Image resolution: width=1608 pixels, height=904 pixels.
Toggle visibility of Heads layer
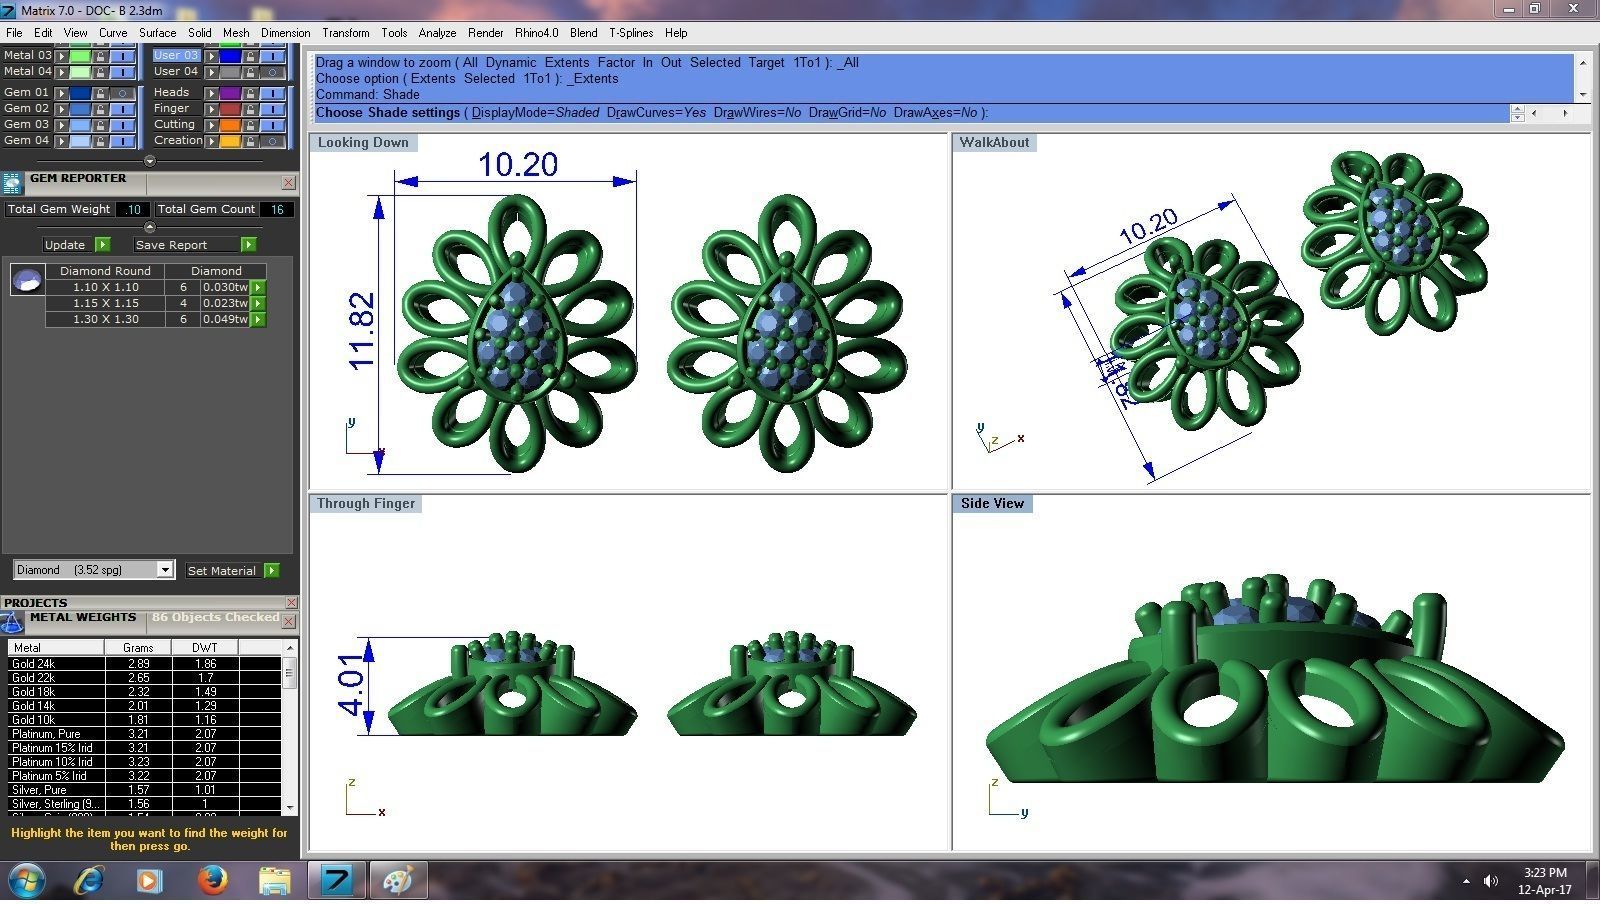coord(273,93)
